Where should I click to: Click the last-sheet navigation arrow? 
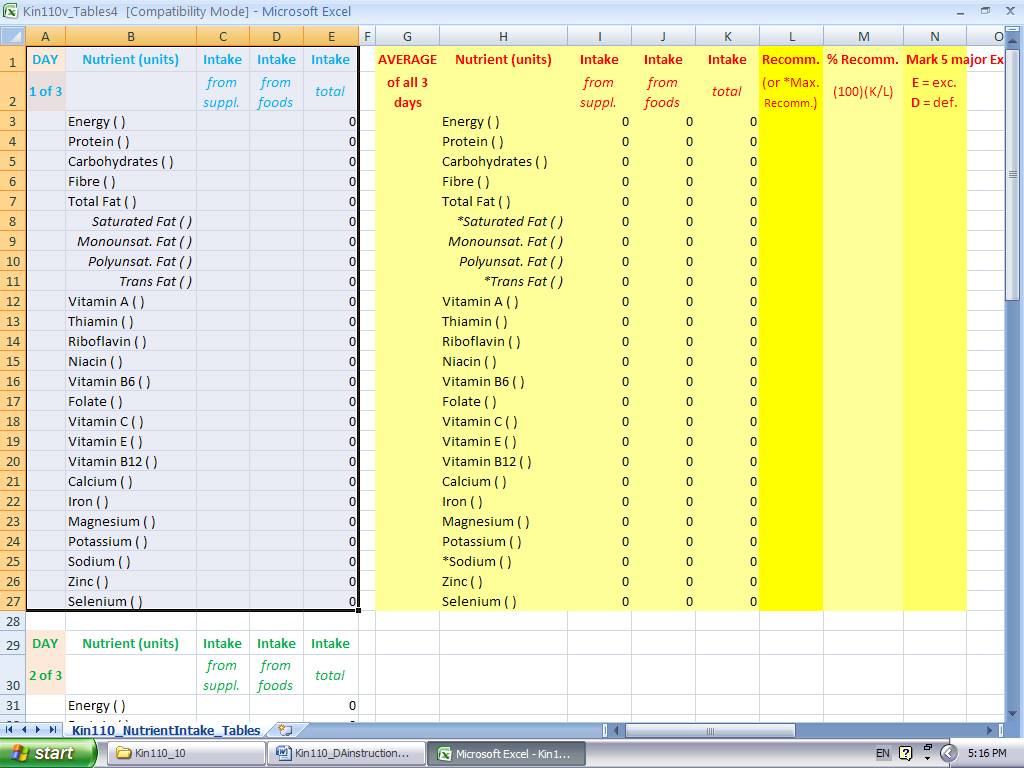tap(54, 729)
